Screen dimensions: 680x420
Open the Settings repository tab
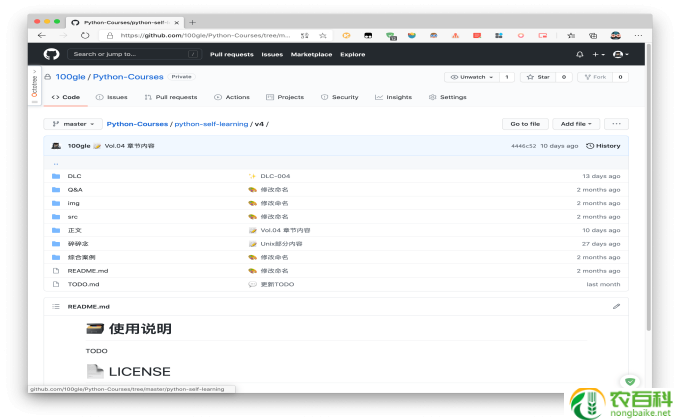pos(447,97)
